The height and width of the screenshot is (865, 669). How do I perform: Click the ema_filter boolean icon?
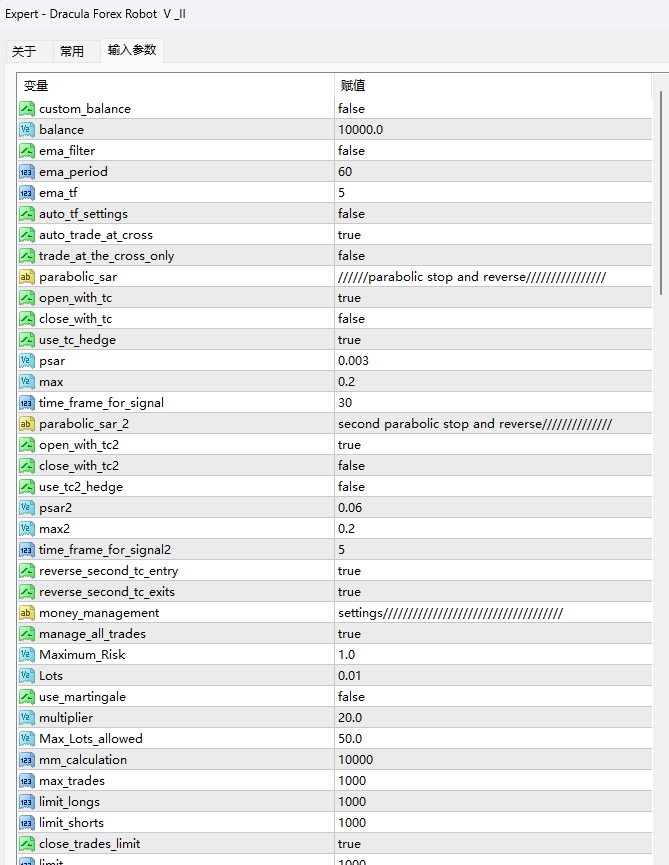[x=27, y=151]
